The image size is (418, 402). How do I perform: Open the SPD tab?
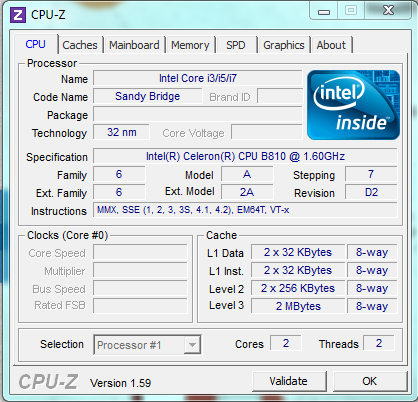click(236, 45)
